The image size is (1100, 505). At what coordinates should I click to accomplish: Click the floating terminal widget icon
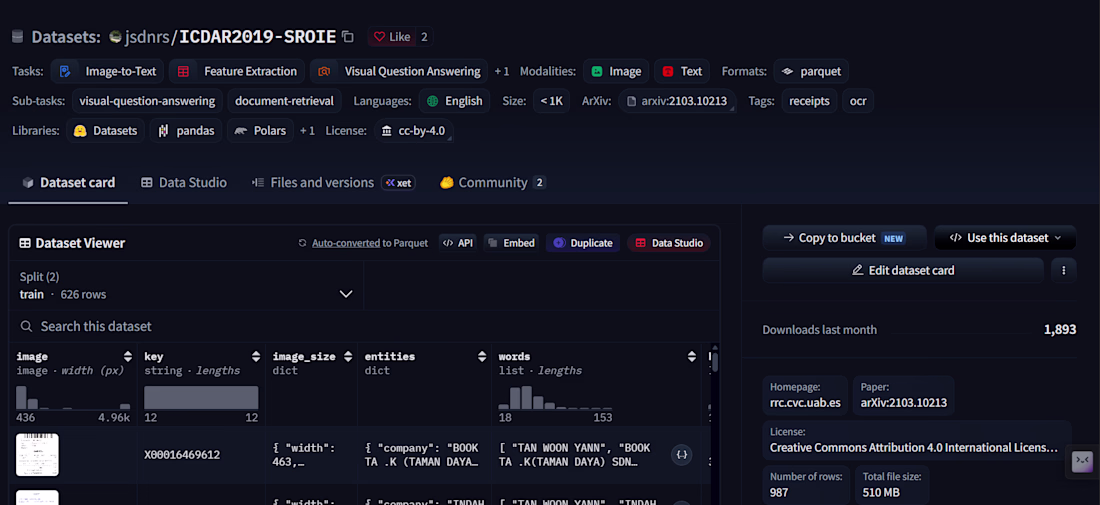(x=1082, y=462)
